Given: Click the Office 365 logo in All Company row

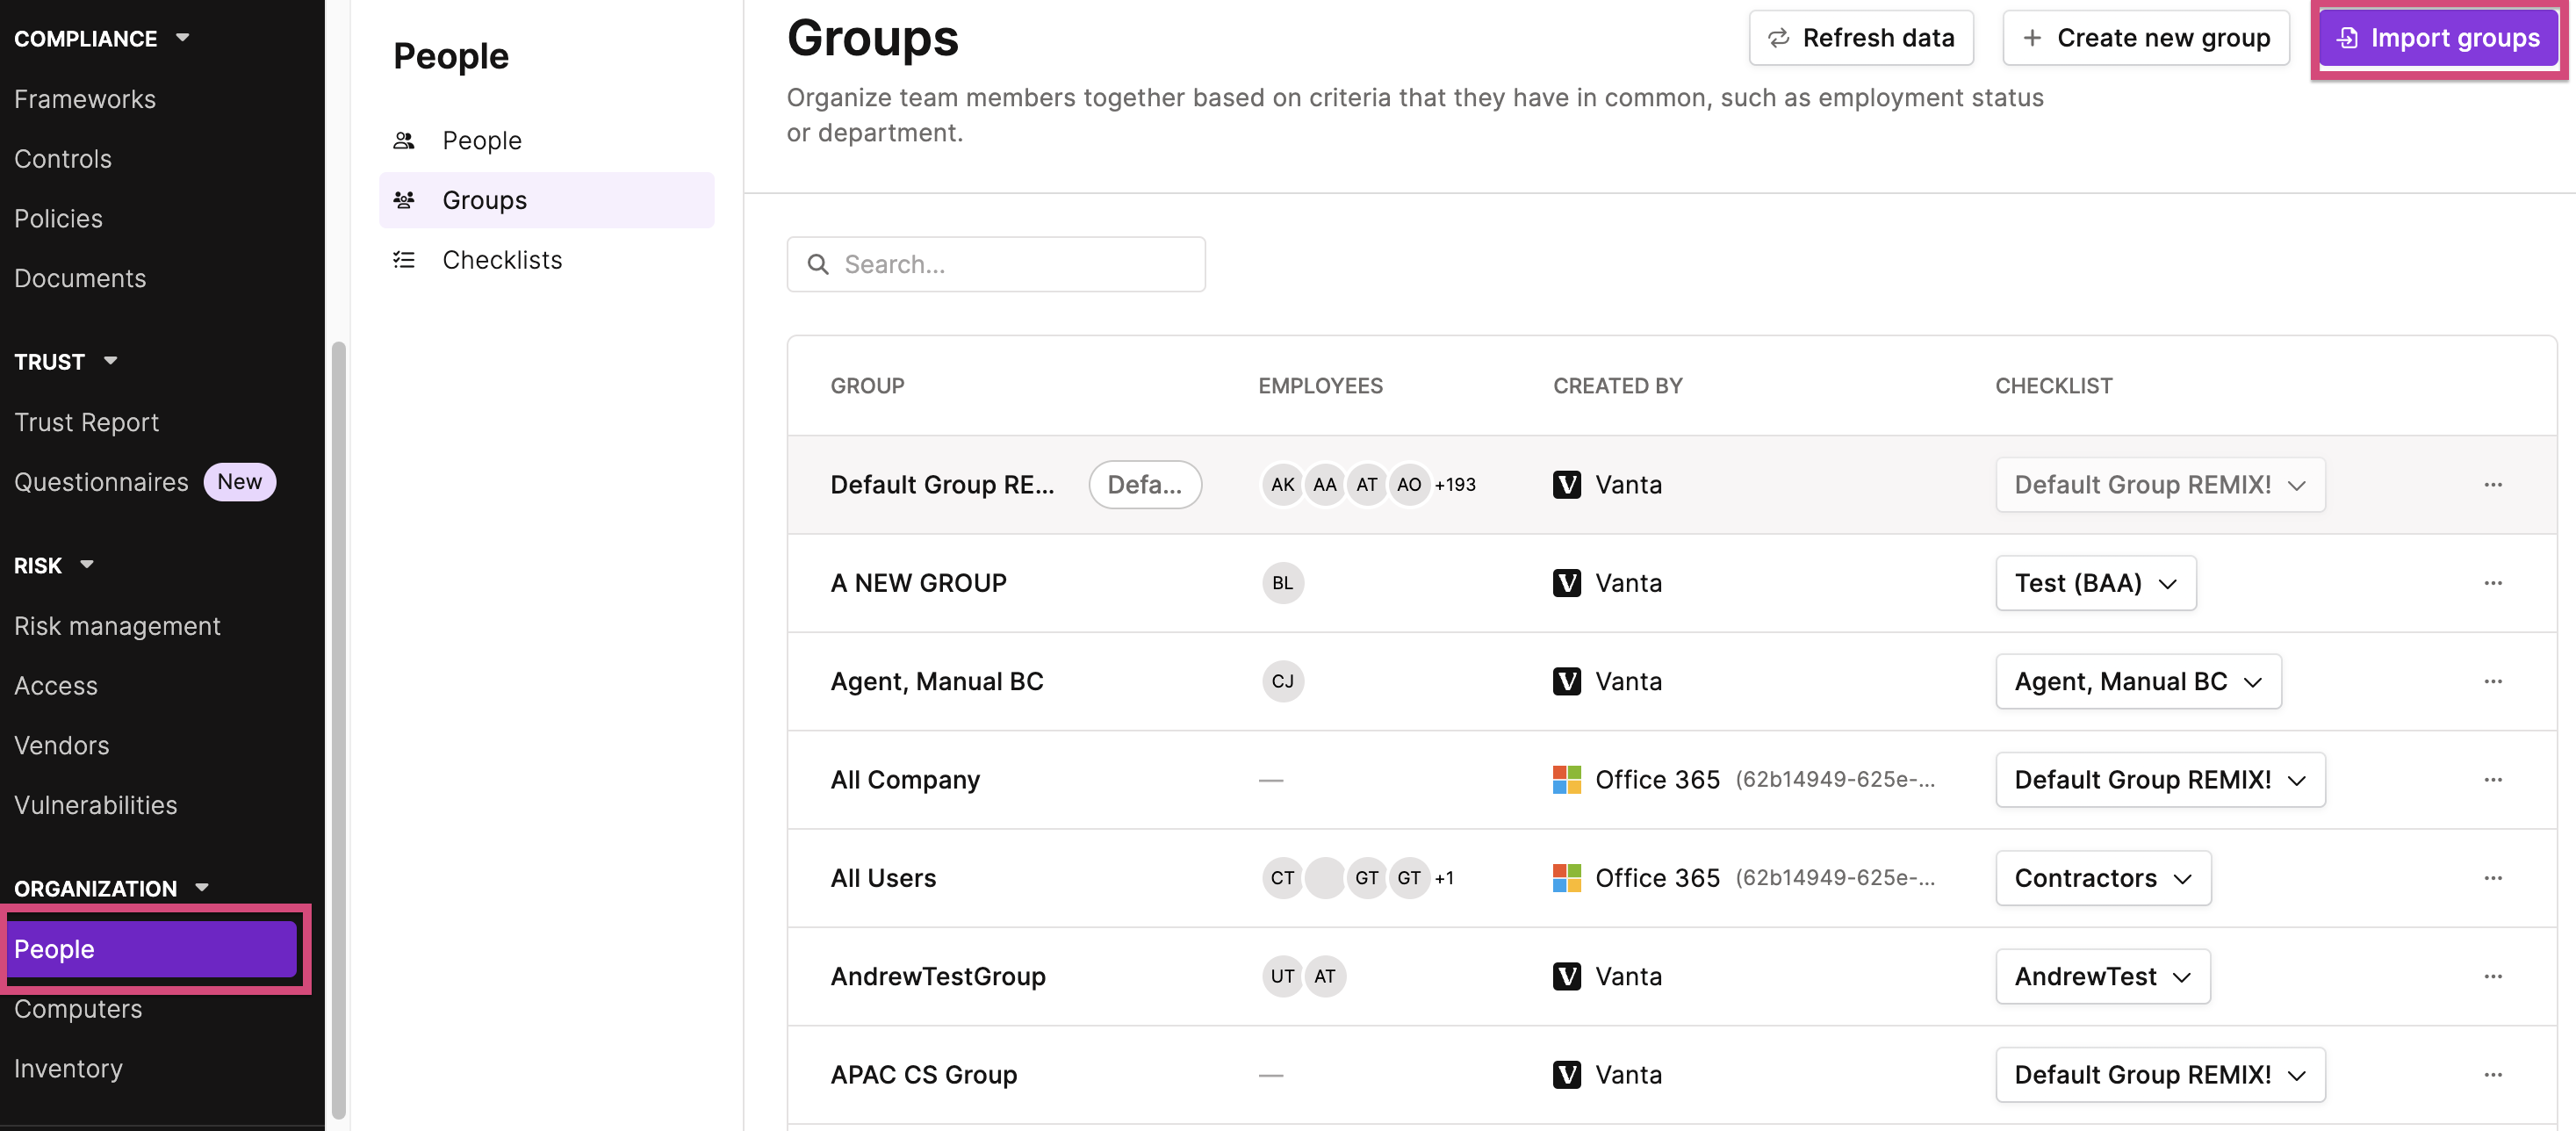Looking at the screenshot, I should click(x=1566, y=780).
